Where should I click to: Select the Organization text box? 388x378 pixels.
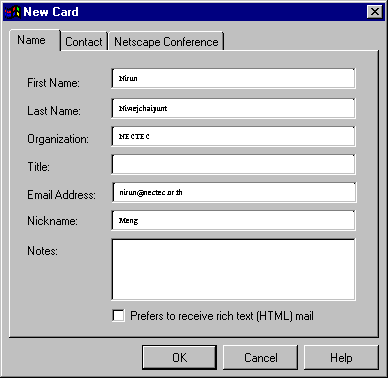[x=233, y=136]
